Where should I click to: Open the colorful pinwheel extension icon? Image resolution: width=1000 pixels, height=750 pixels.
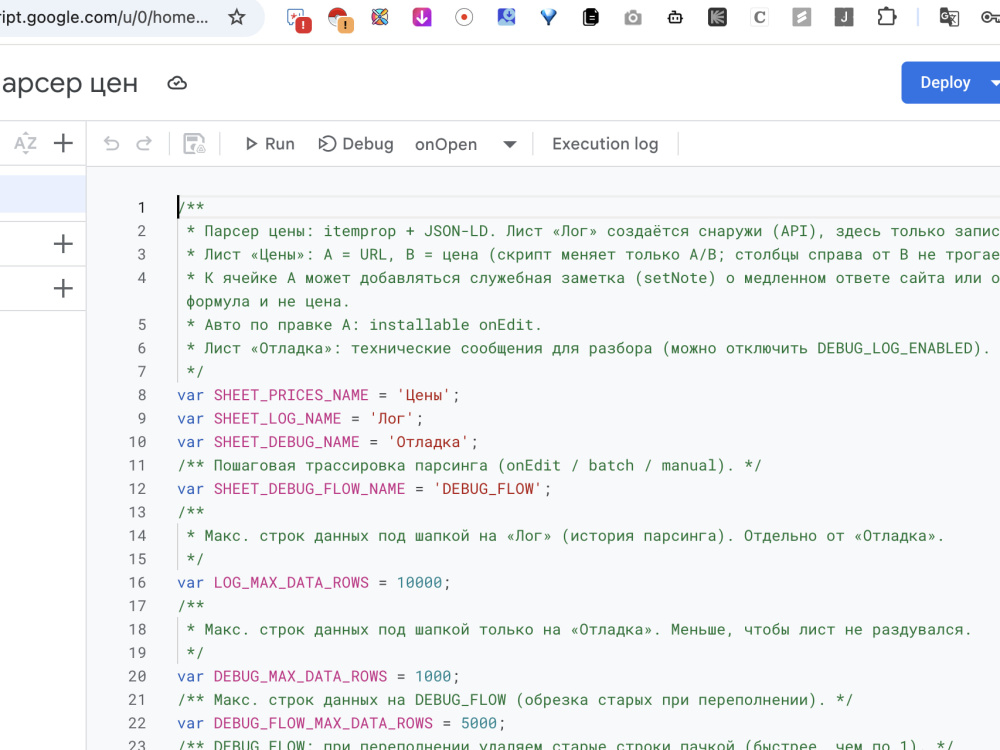380,17
